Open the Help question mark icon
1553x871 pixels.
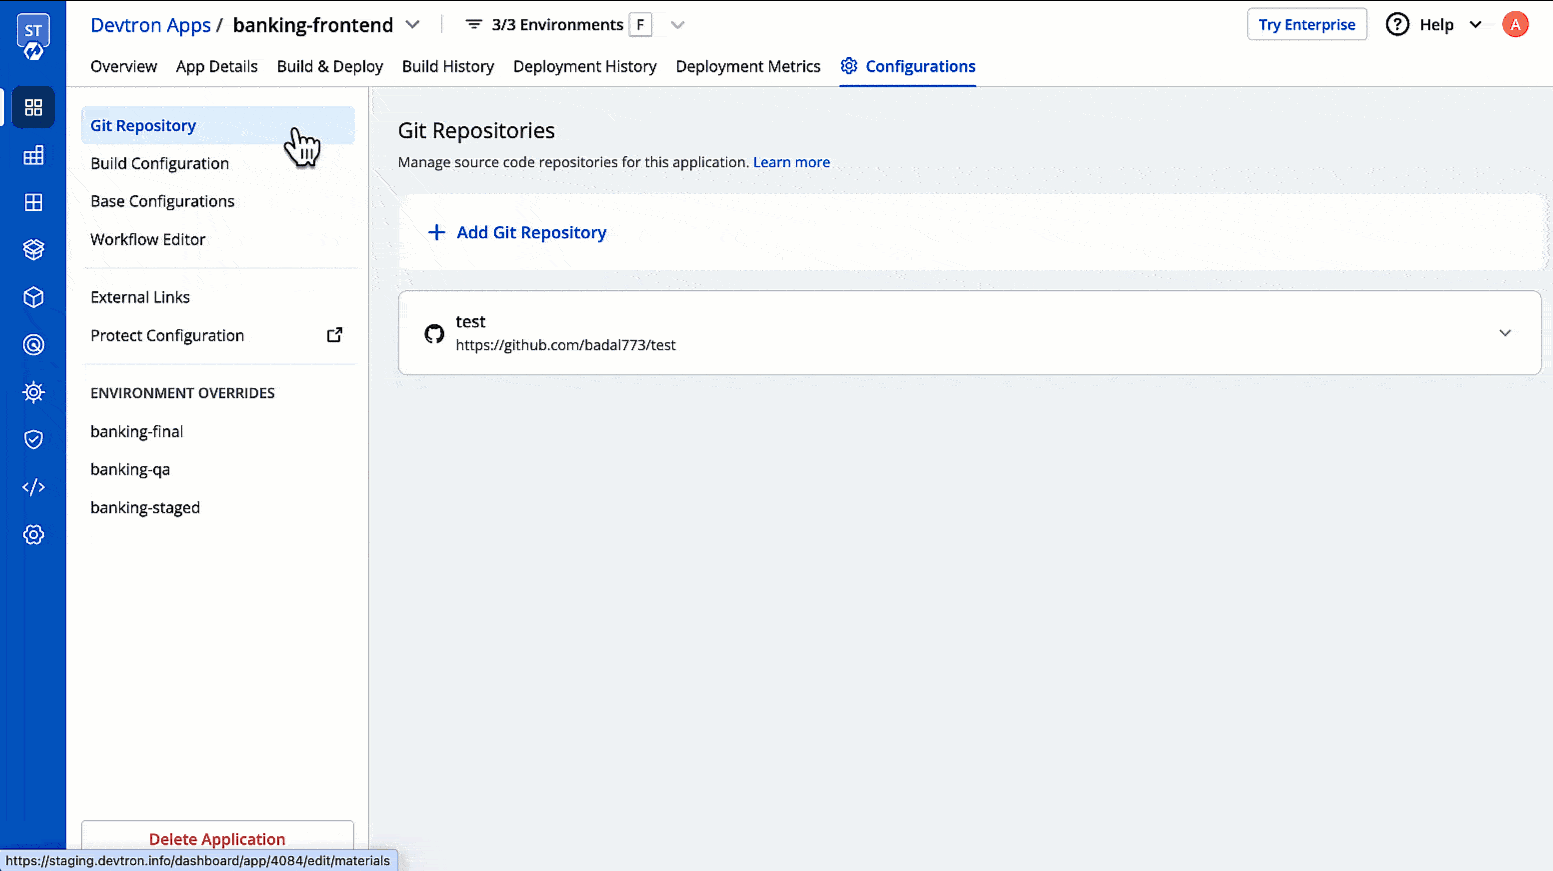click(1397, 24)
